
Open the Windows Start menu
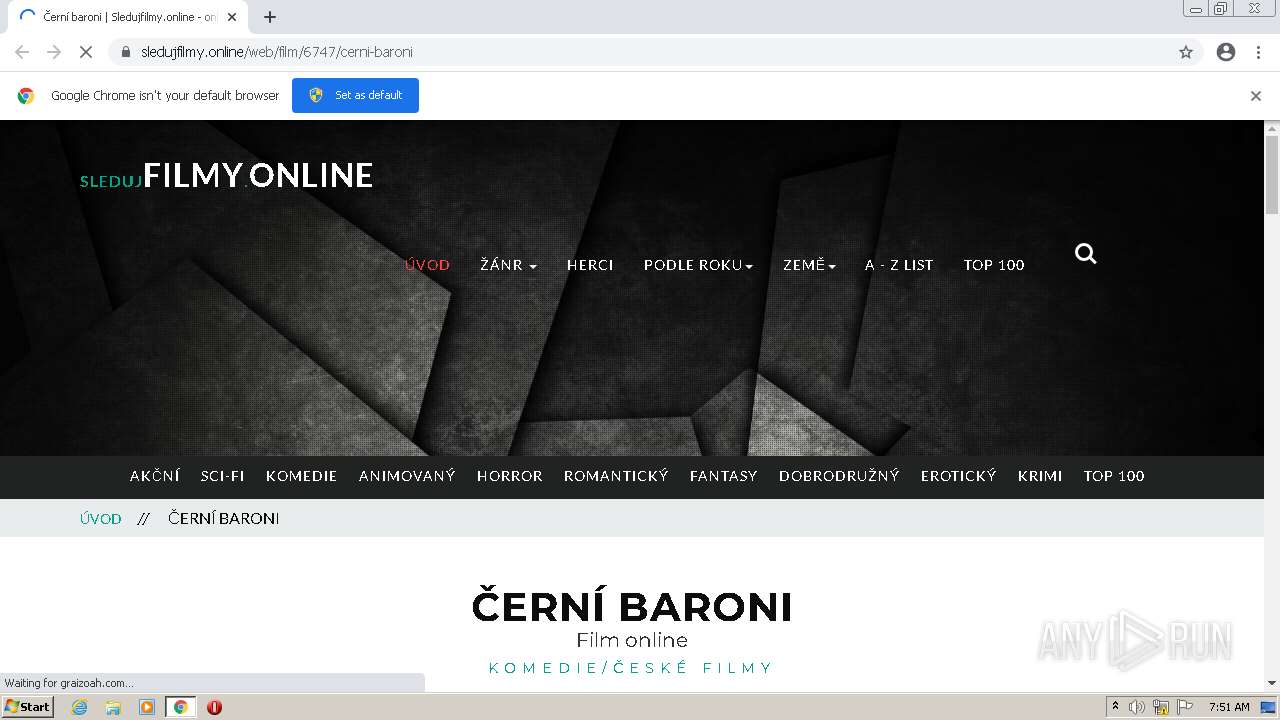27,707
